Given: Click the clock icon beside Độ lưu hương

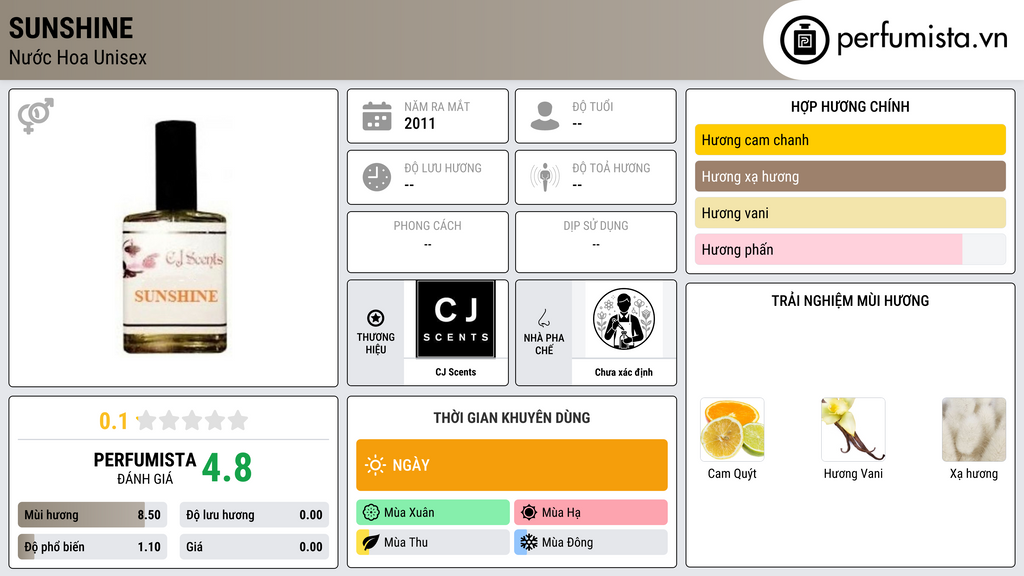Looking at the screenshot, I should 377,177.
